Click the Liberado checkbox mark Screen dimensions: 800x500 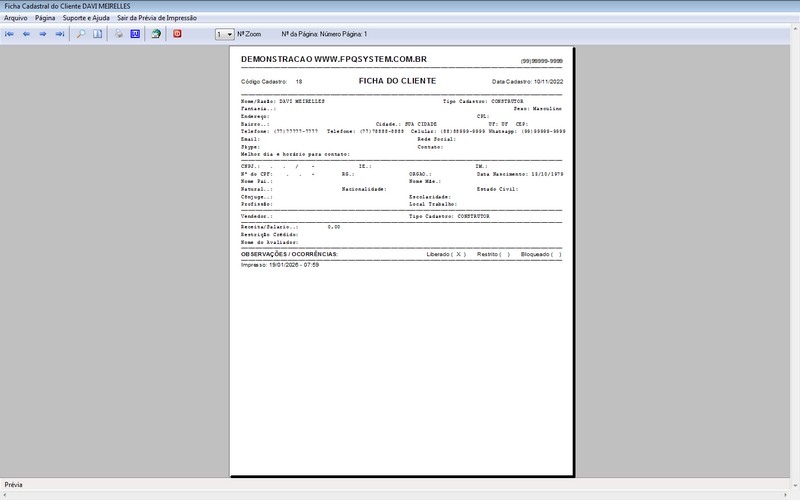click(x=459, y=255)
